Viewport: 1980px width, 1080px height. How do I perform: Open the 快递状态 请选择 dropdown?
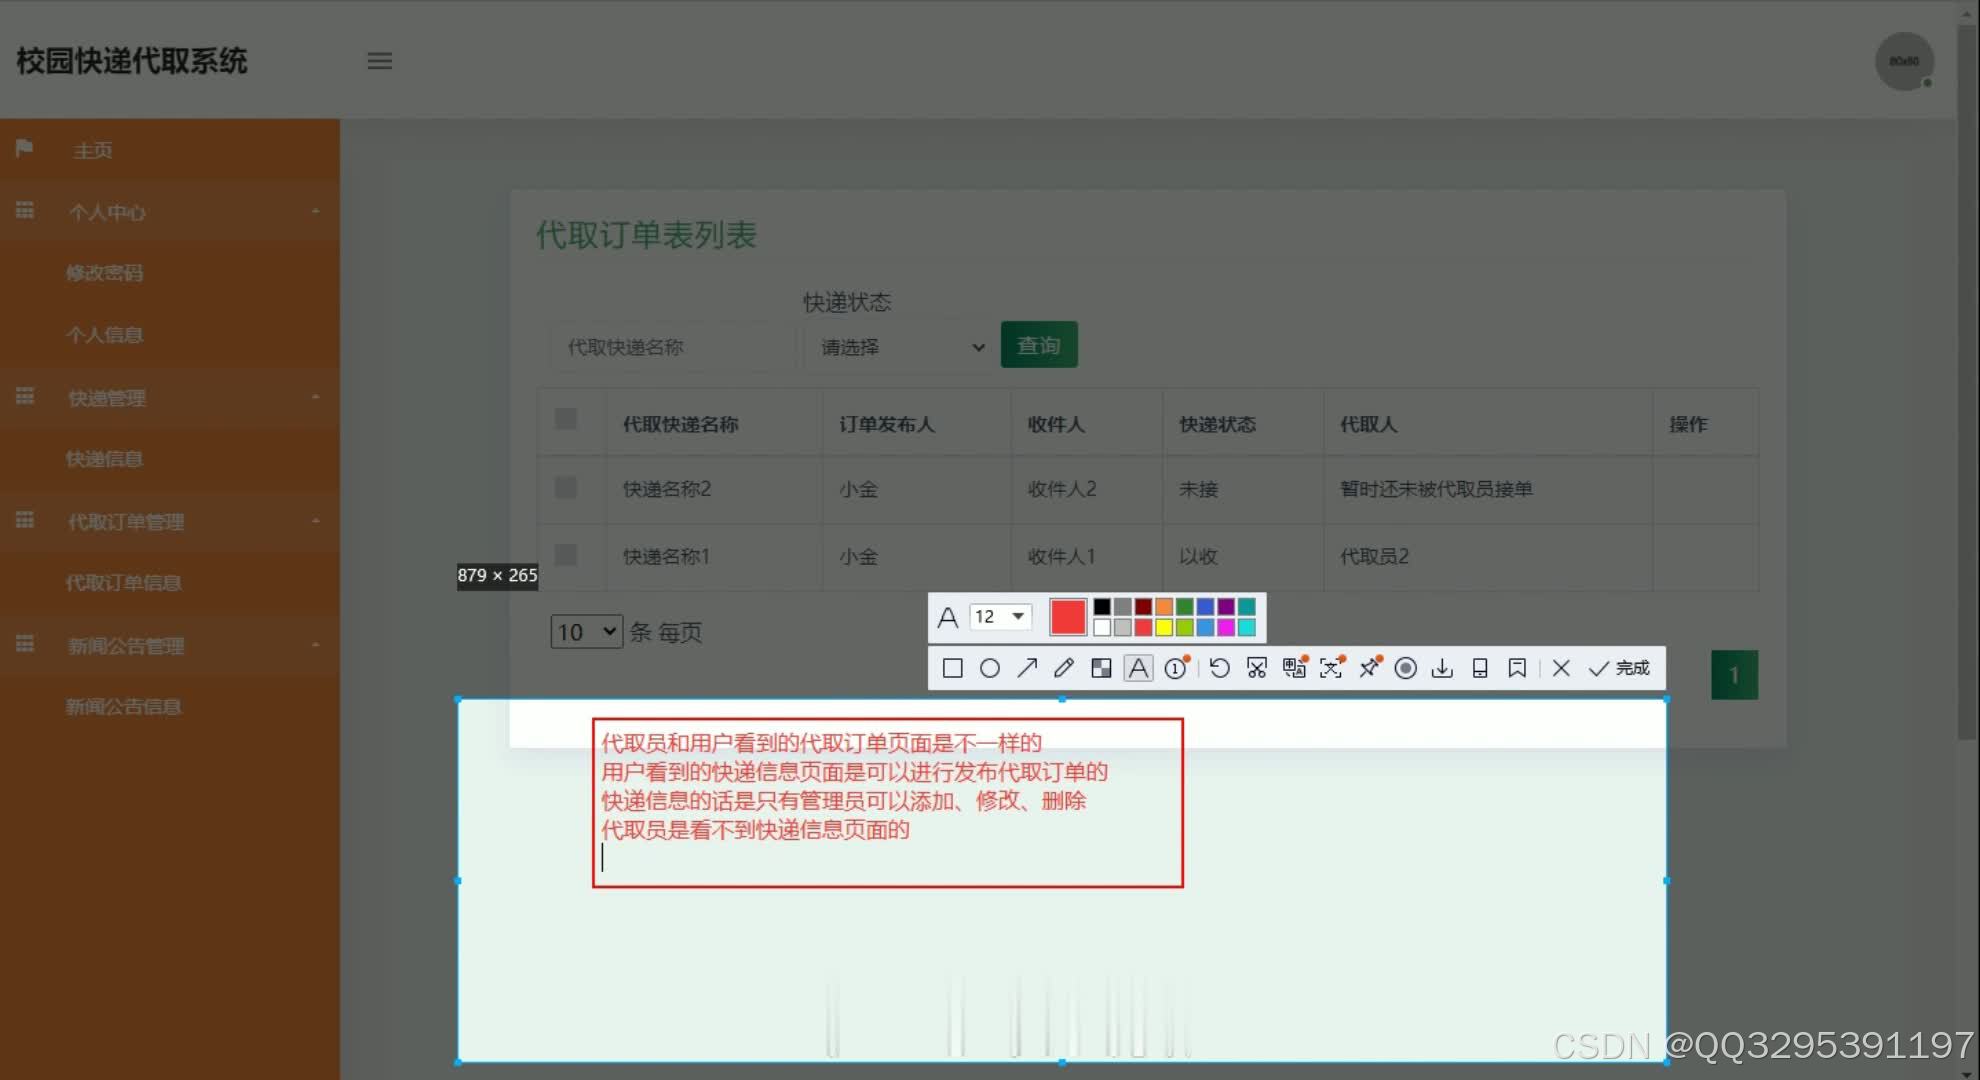pyautogui.click(x=898, y=347)
